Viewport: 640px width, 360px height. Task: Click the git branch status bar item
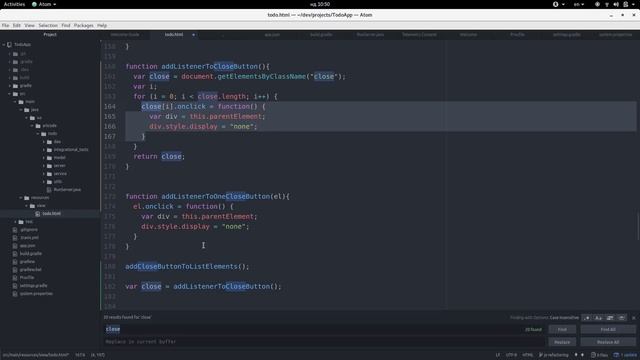(554, 355)
